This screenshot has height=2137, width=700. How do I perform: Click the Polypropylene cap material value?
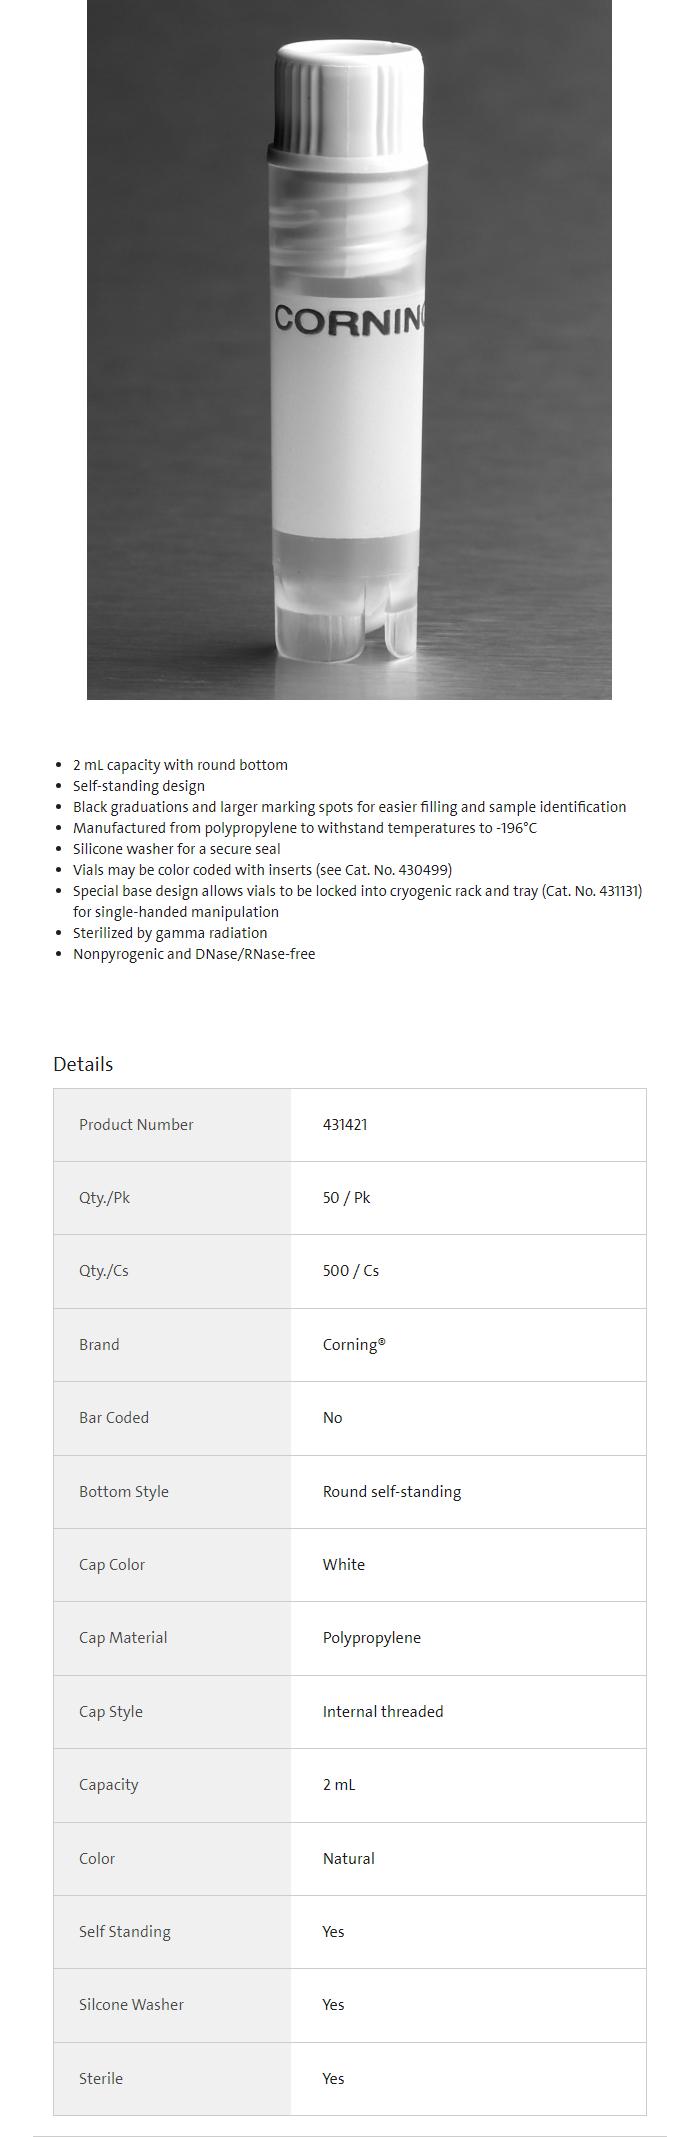point(372,1637)
